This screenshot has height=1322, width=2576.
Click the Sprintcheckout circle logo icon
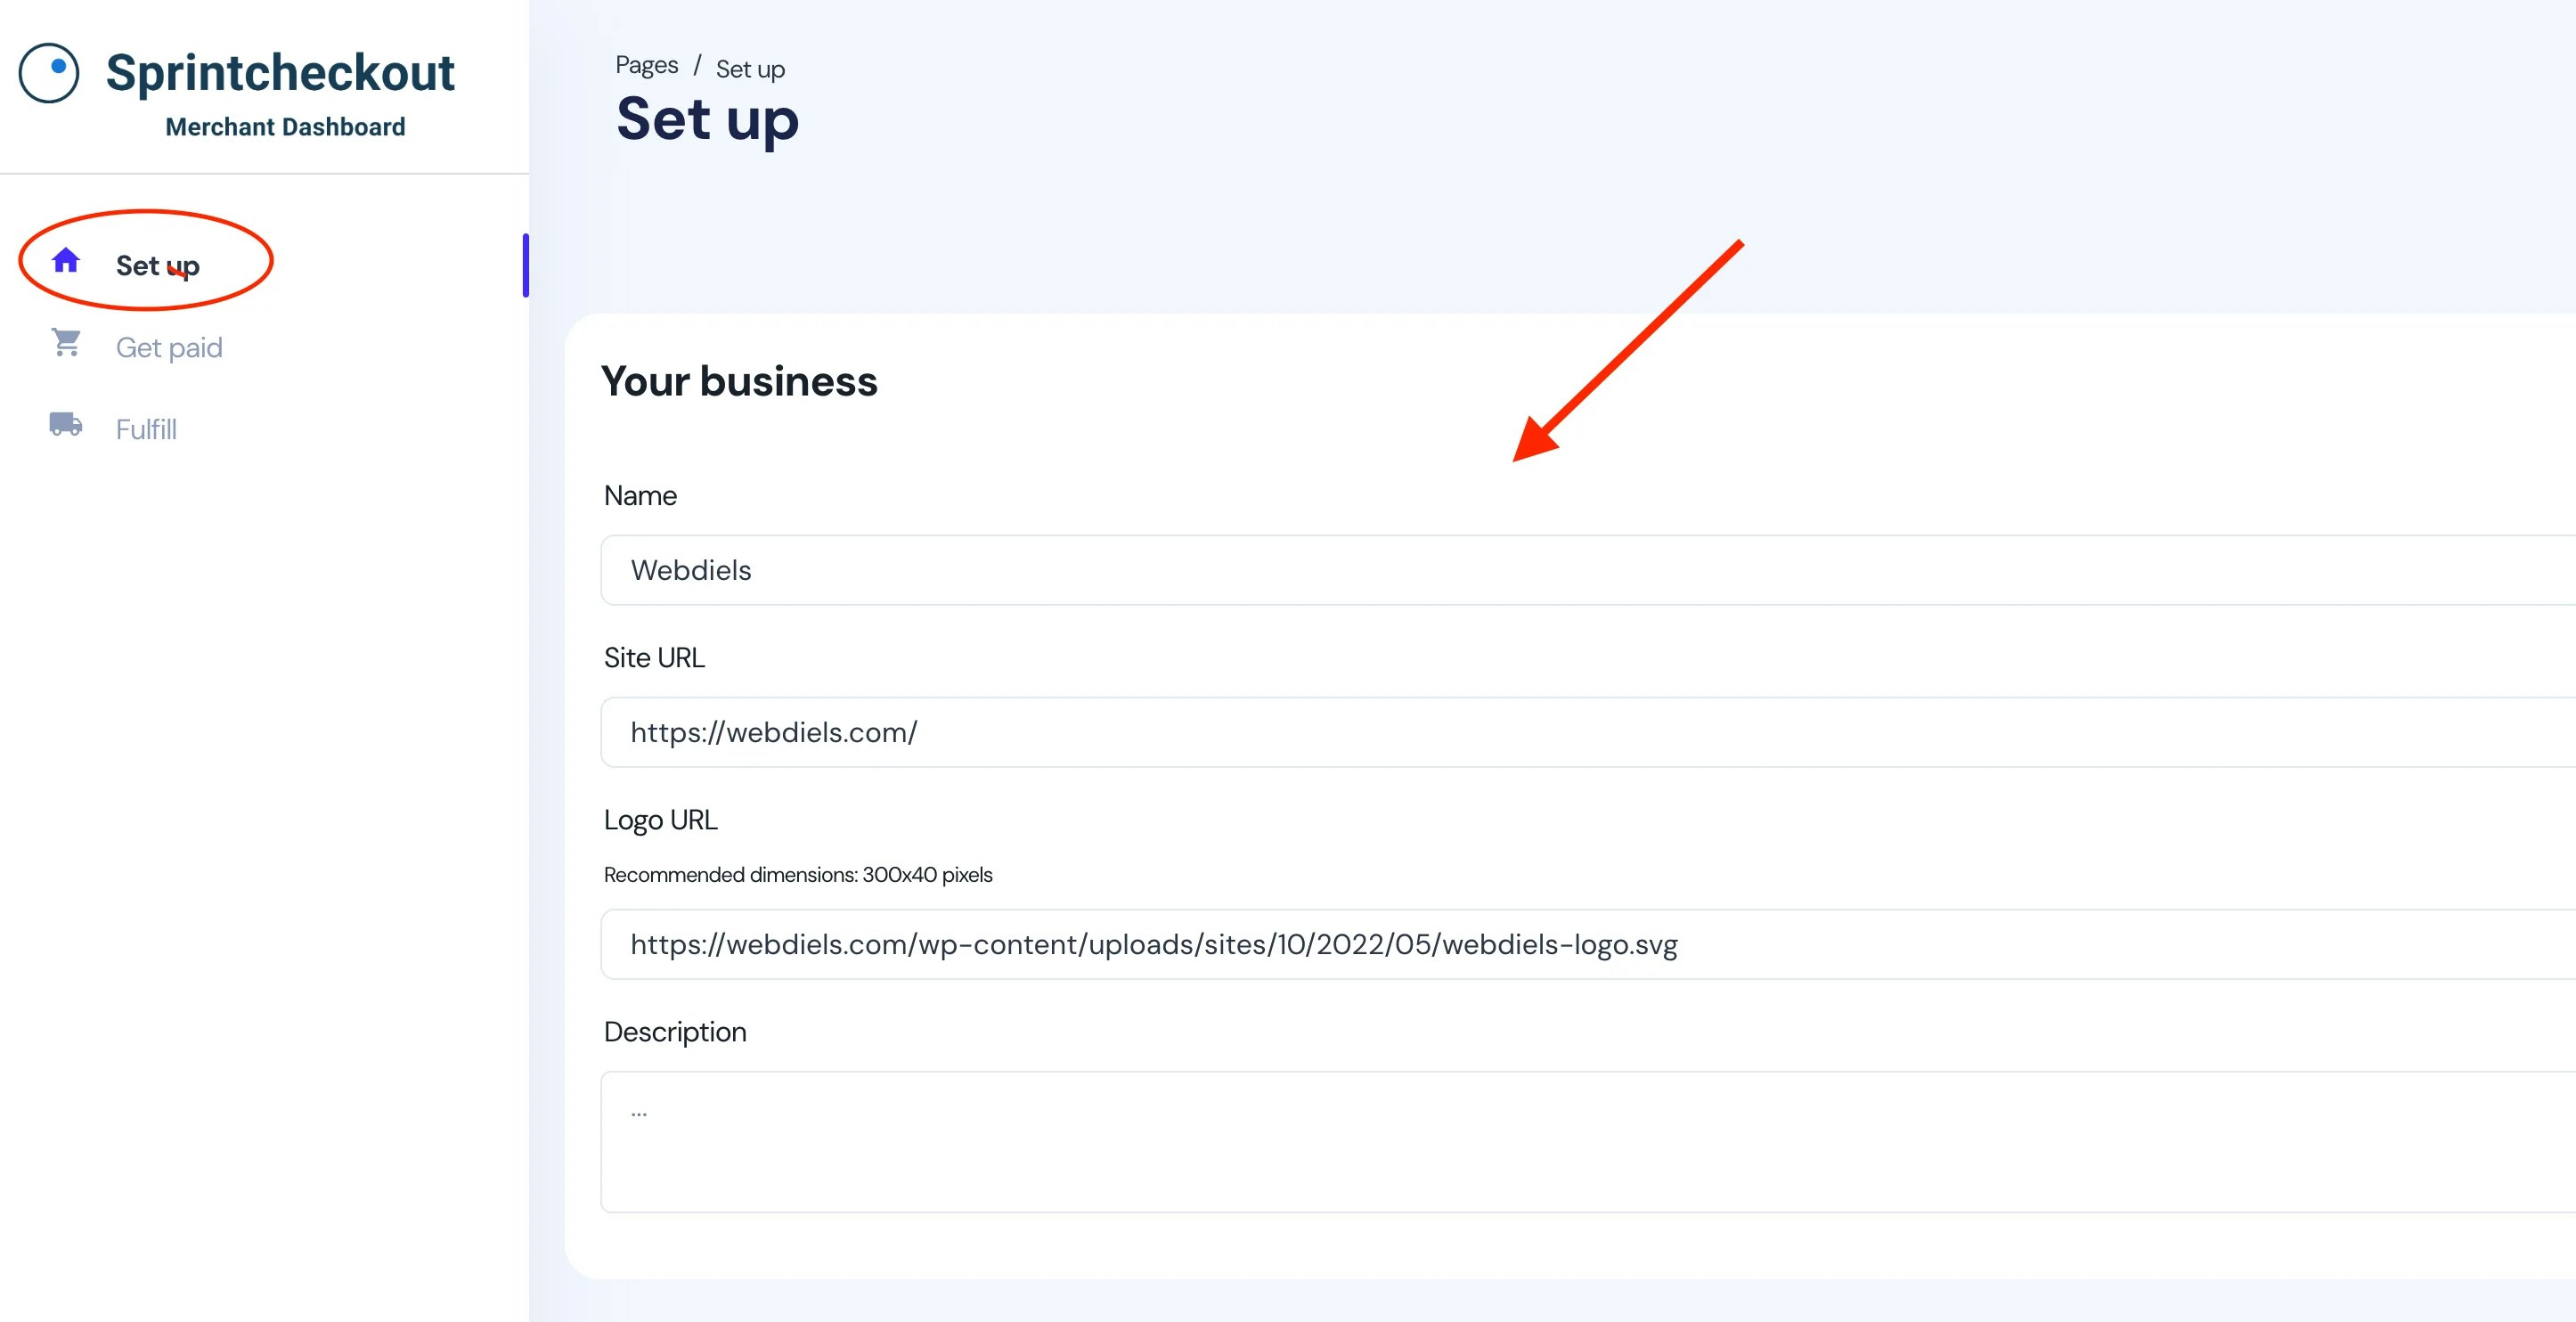point(49,73)
